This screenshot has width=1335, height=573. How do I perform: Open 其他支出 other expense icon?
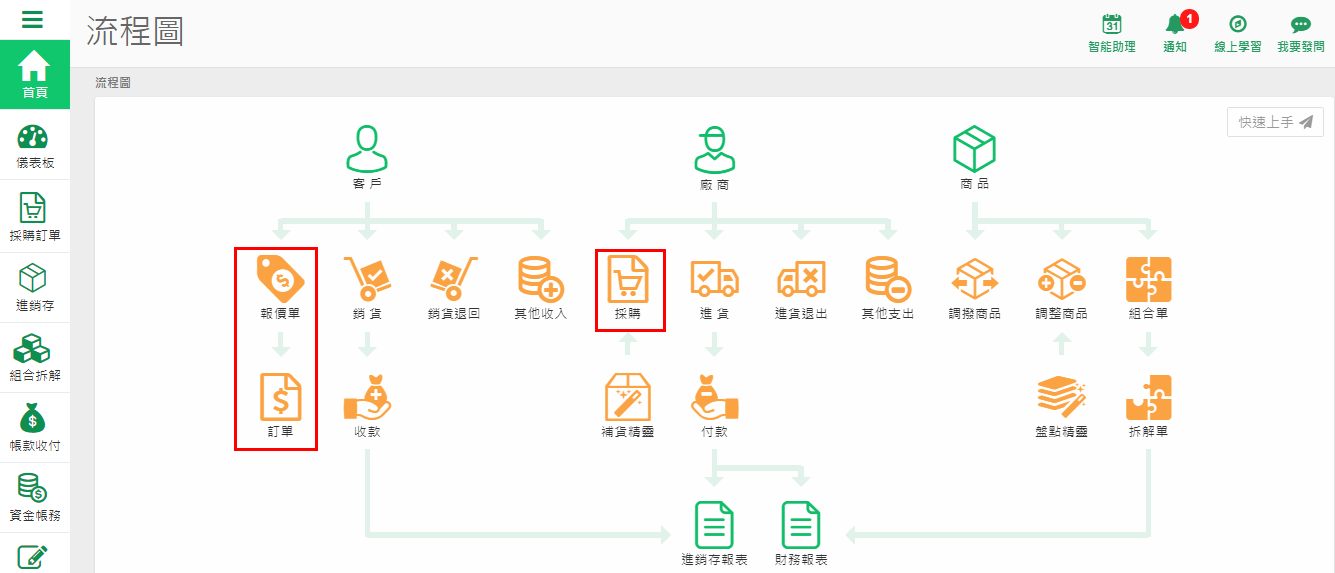click(x=888, y=278)
